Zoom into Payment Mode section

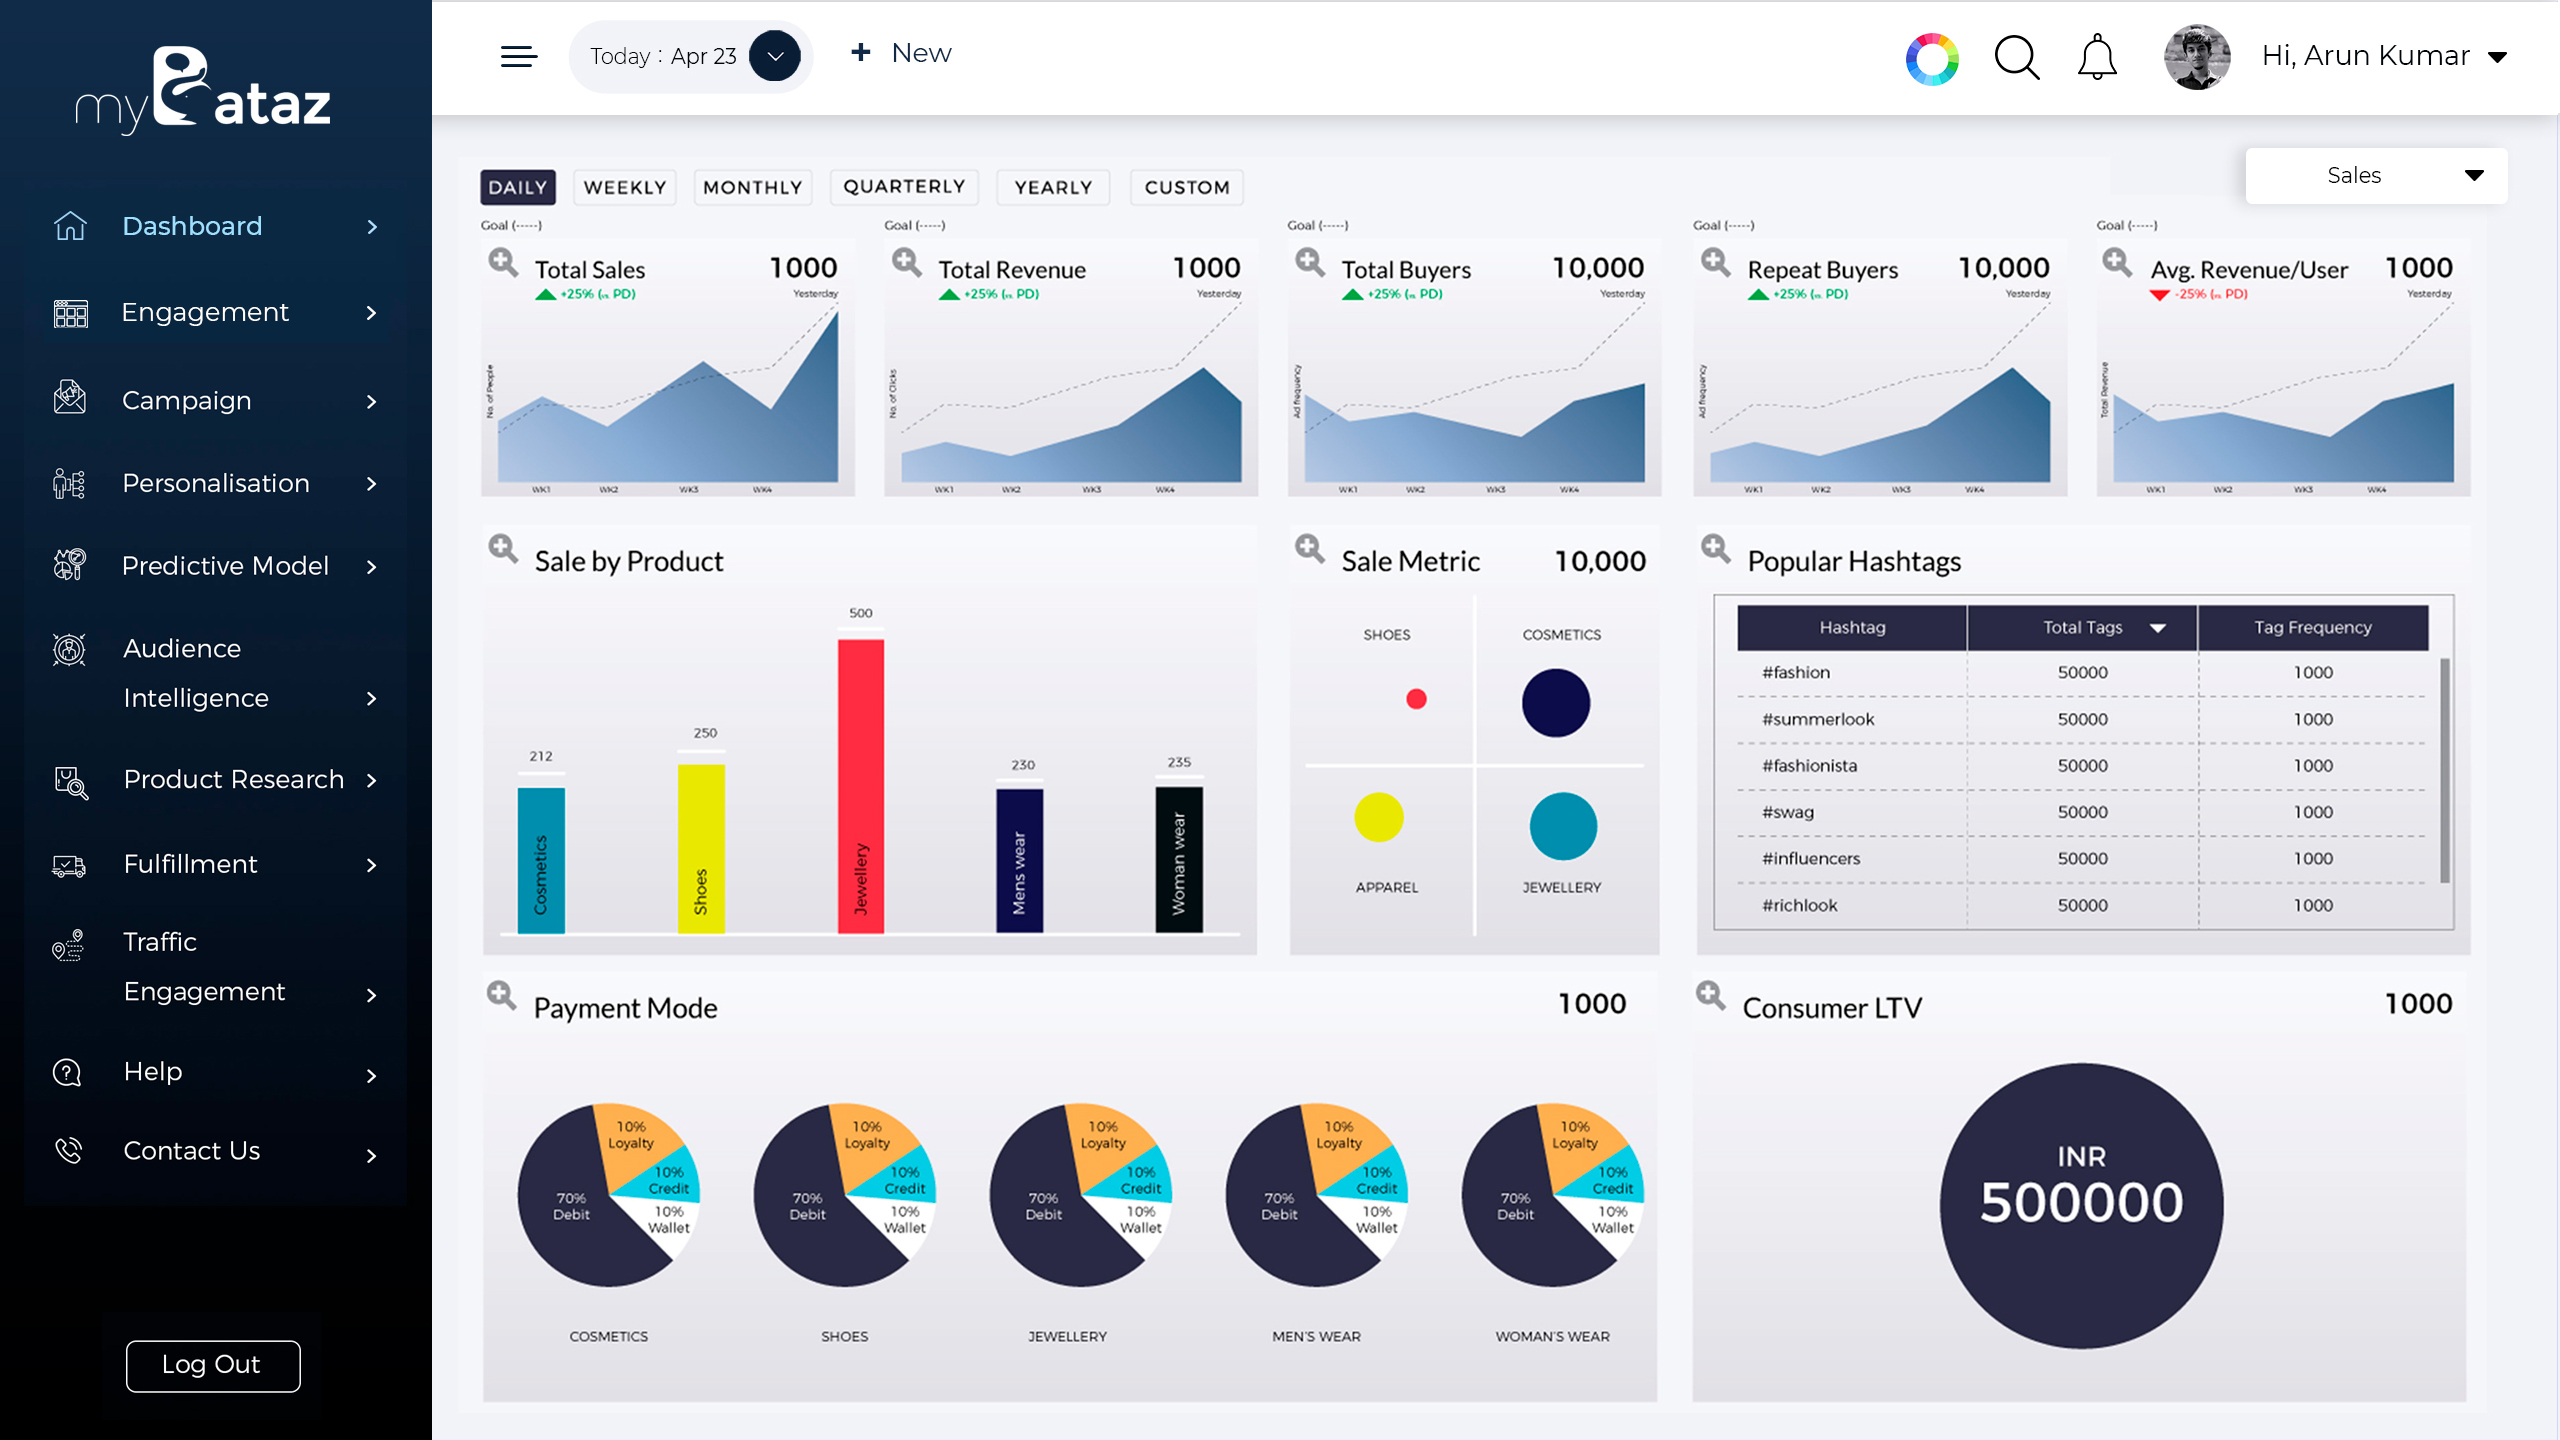pos(502,996)
